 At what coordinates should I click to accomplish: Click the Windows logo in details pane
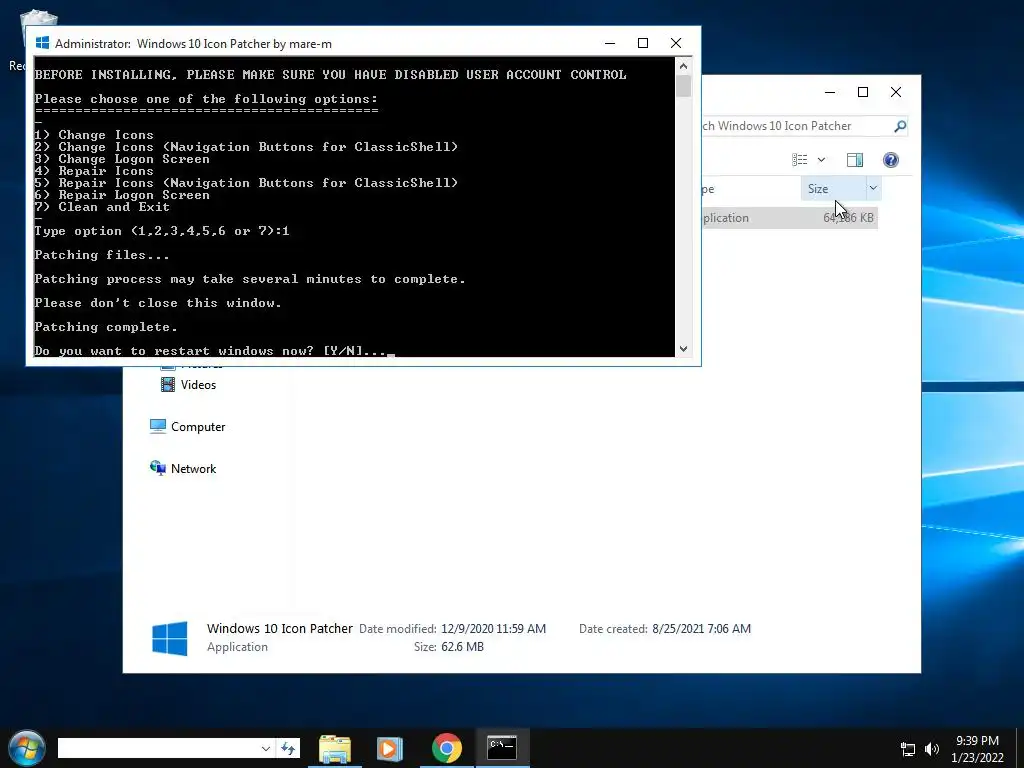(170, 638)
